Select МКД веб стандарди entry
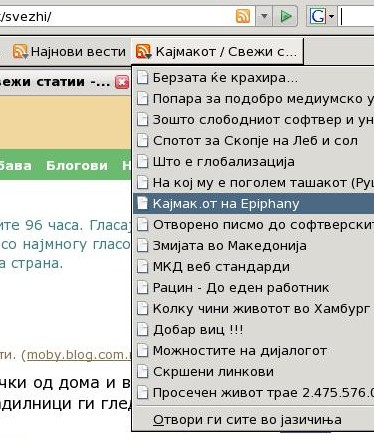Screen dimensions: 374x441 (253, 267)
